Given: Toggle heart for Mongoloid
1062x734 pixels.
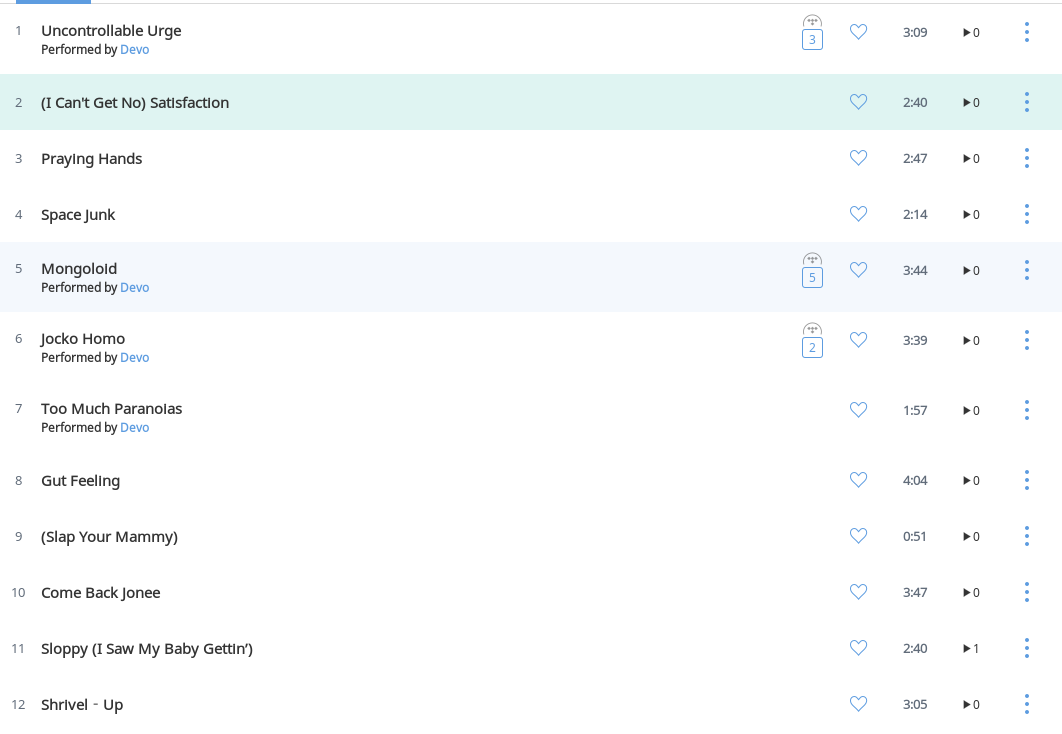Looking at the screenshot, I should [x=858, y=269].
